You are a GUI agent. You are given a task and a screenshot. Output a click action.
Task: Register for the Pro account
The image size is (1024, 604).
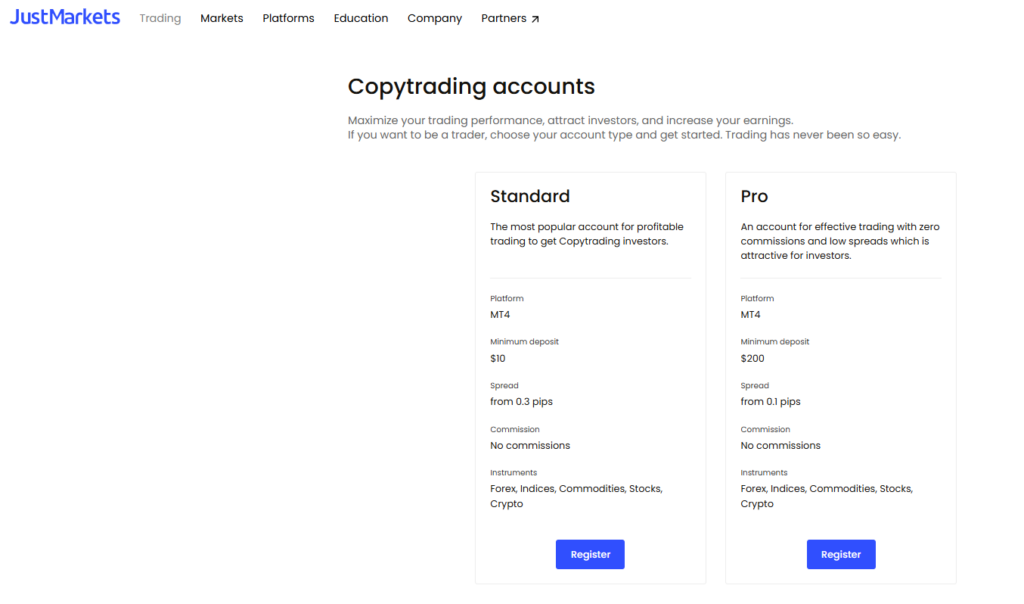[x=840, y=554]
